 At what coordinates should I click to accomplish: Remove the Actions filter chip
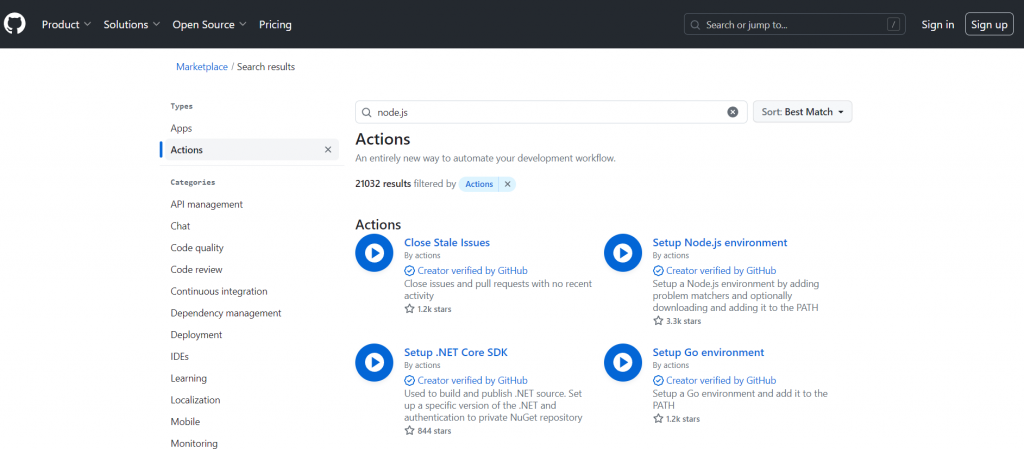coord(507,184)
